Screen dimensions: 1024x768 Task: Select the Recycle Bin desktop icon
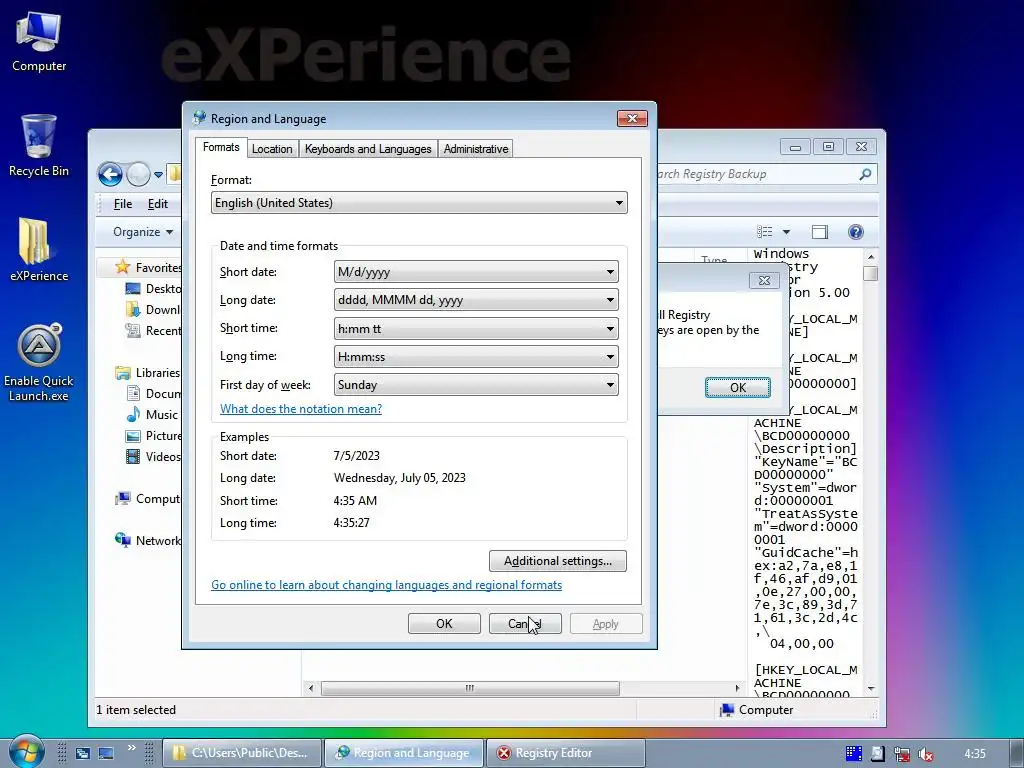coord(39,146)
